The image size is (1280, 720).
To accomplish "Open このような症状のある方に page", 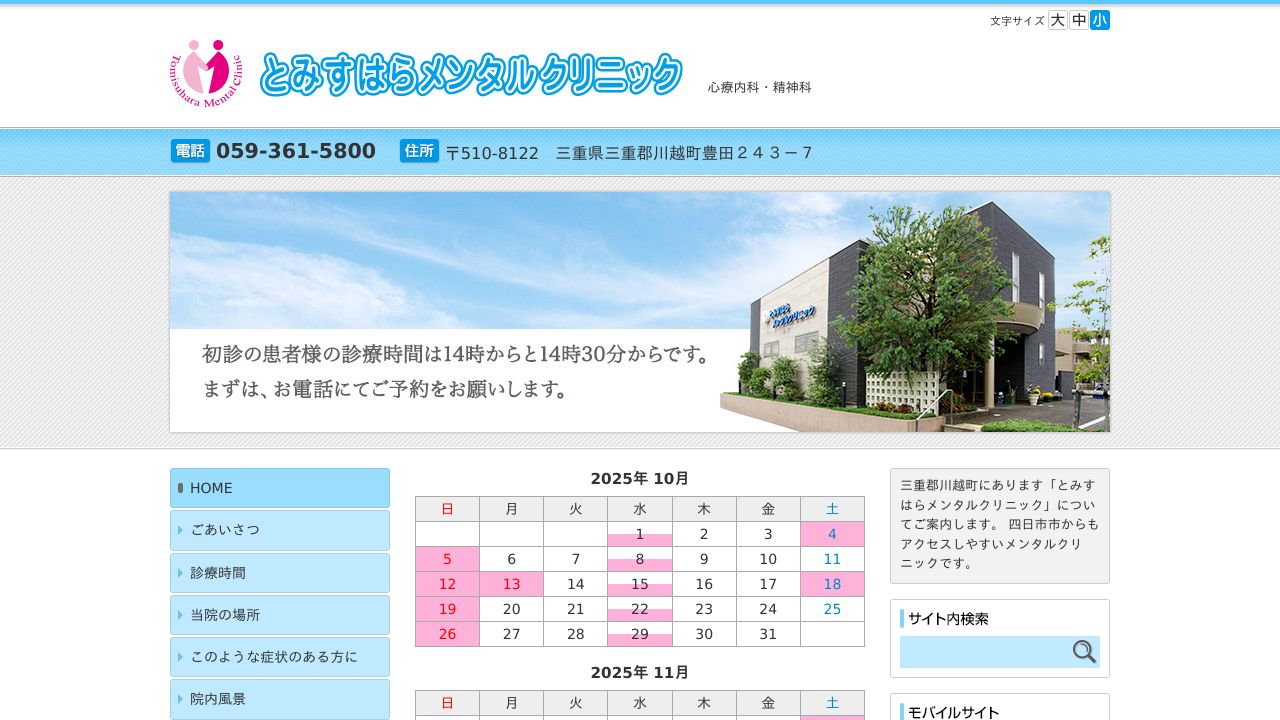I will [280, 657].
